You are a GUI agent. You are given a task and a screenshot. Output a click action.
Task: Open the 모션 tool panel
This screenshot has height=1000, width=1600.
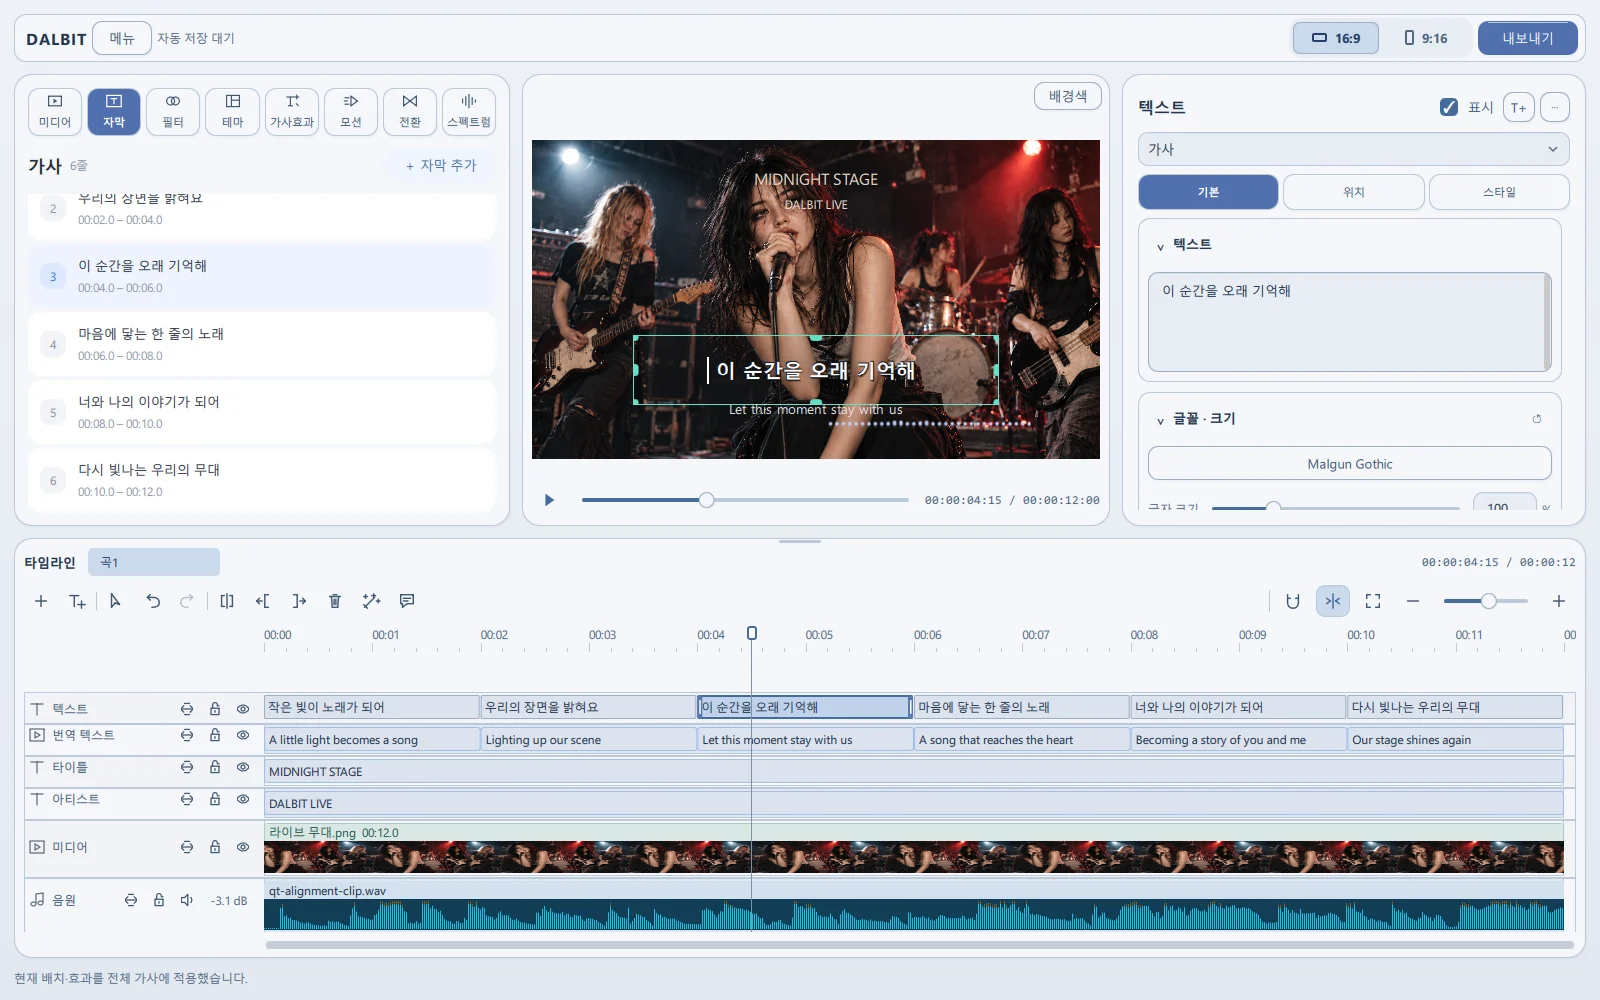tap(351, 111)
